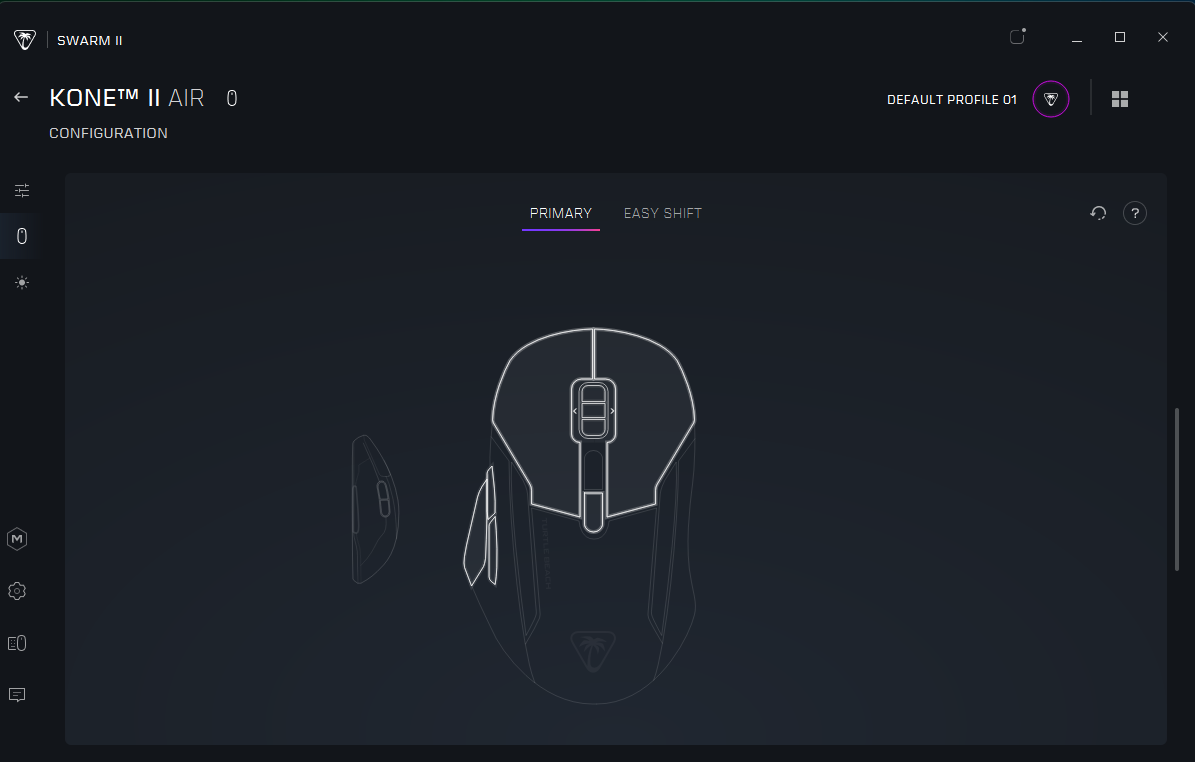Click the device info icon in lower sidebar
The image size is (1195, 762).
point(17,643)
